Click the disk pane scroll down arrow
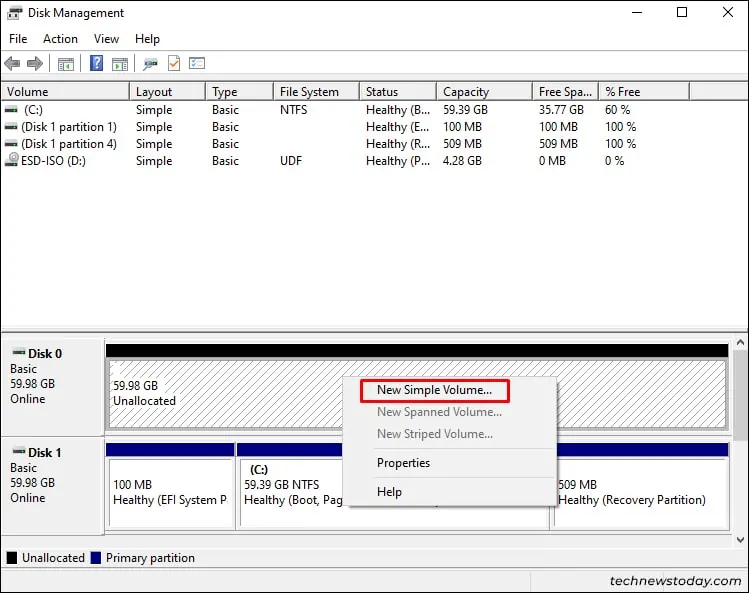The width and height of the screenshot is (749, 593). (740, 540)
